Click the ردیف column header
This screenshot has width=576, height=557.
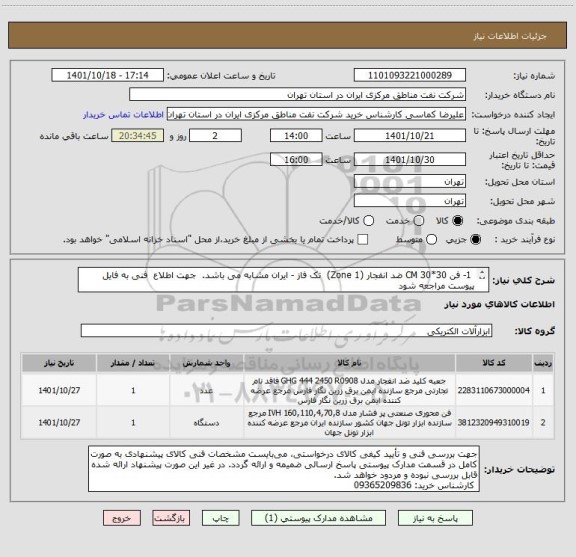point(543,363)
